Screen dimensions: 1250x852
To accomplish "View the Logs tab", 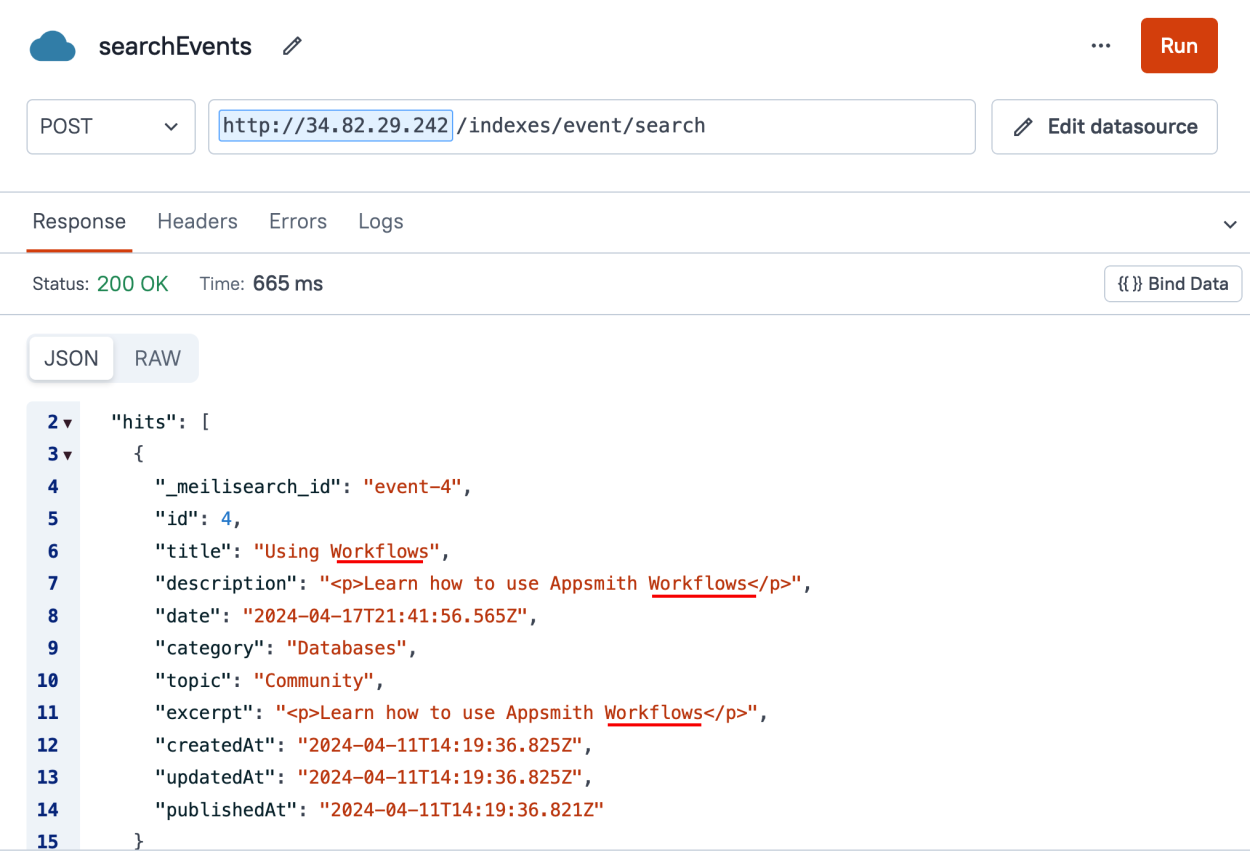I will (380, 221).
